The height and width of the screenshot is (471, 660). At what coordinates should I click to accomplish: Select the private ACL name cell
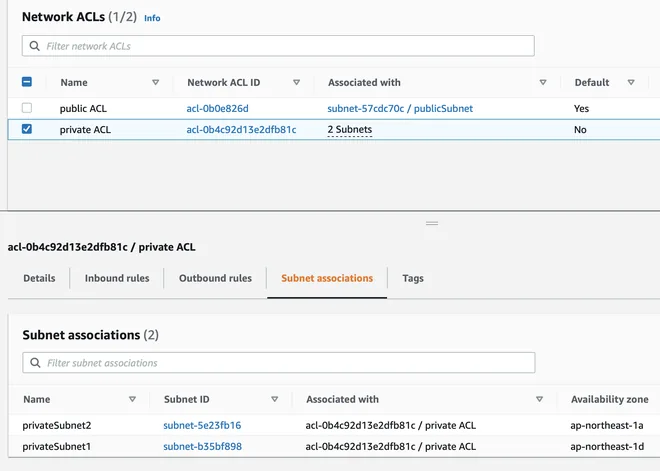point(85,130)
